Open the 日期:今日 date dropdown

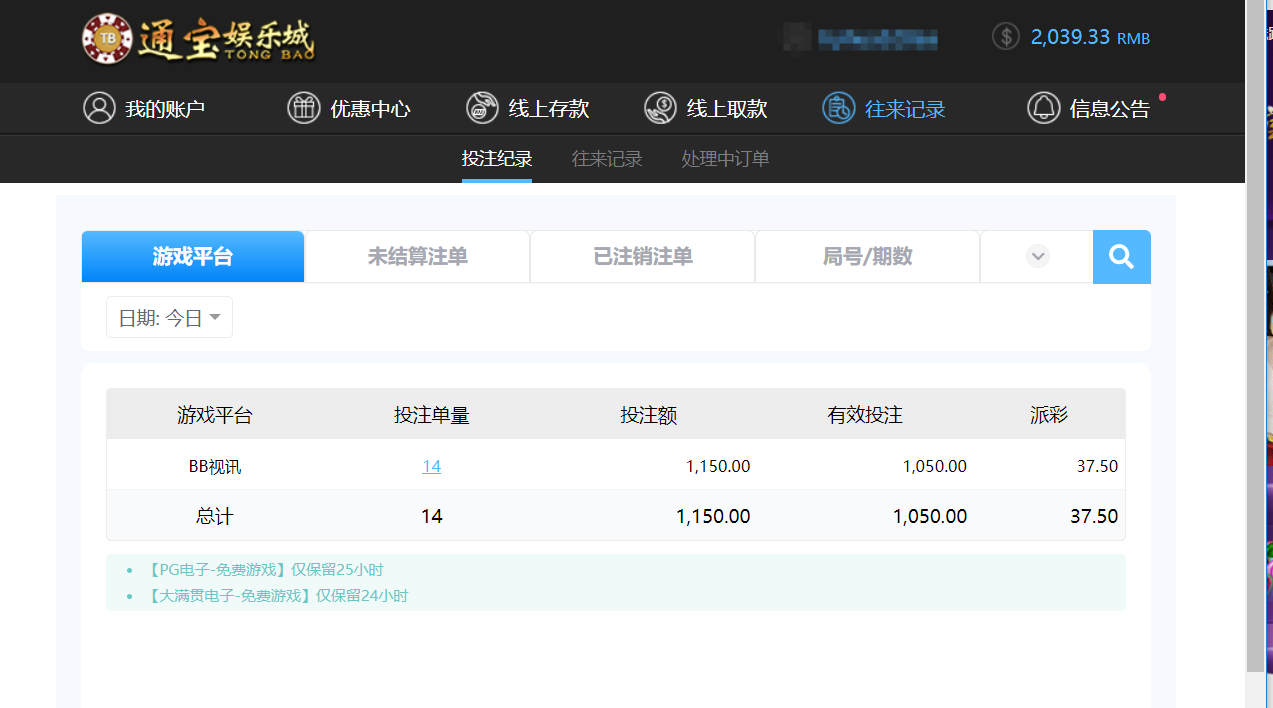[x=169, y=317]
